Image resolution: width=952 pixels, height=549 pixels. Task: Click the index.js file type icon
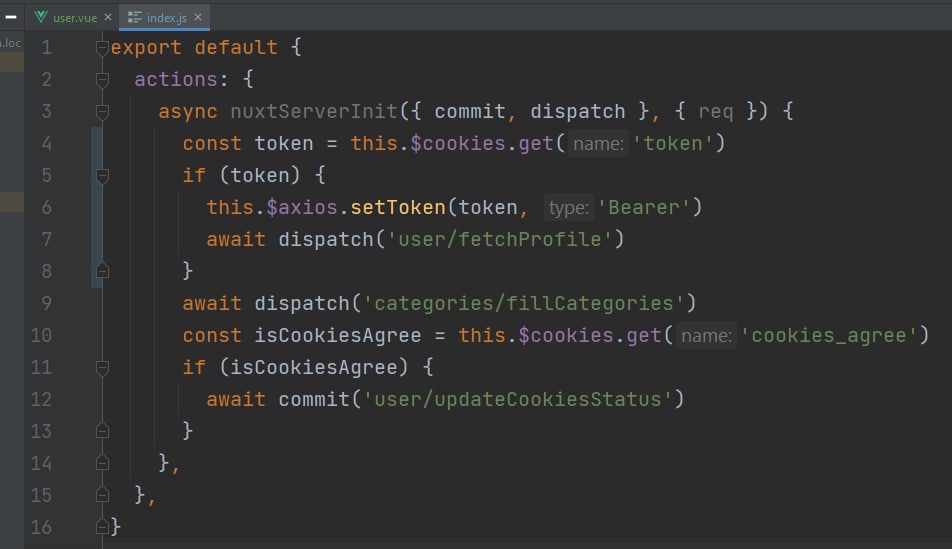click(134, 18)
